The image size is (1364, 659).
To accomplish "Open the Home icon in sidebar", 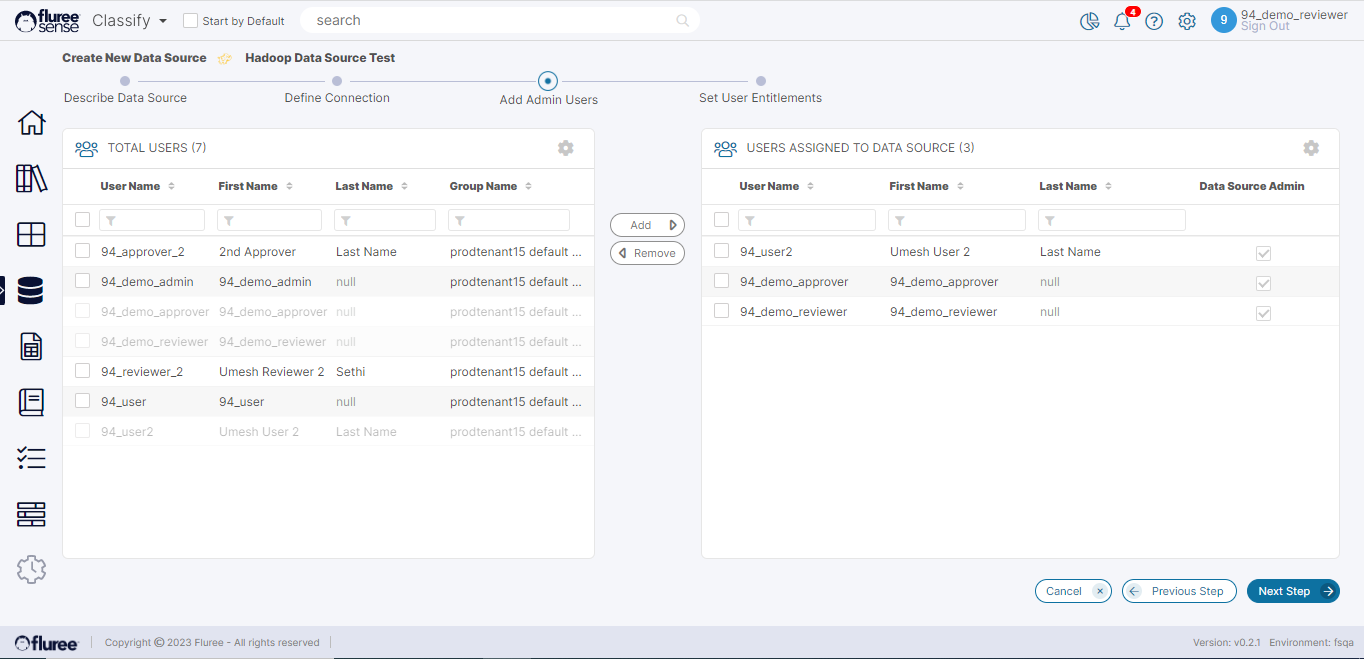I will pyautogui.click(x=31, y=123).
